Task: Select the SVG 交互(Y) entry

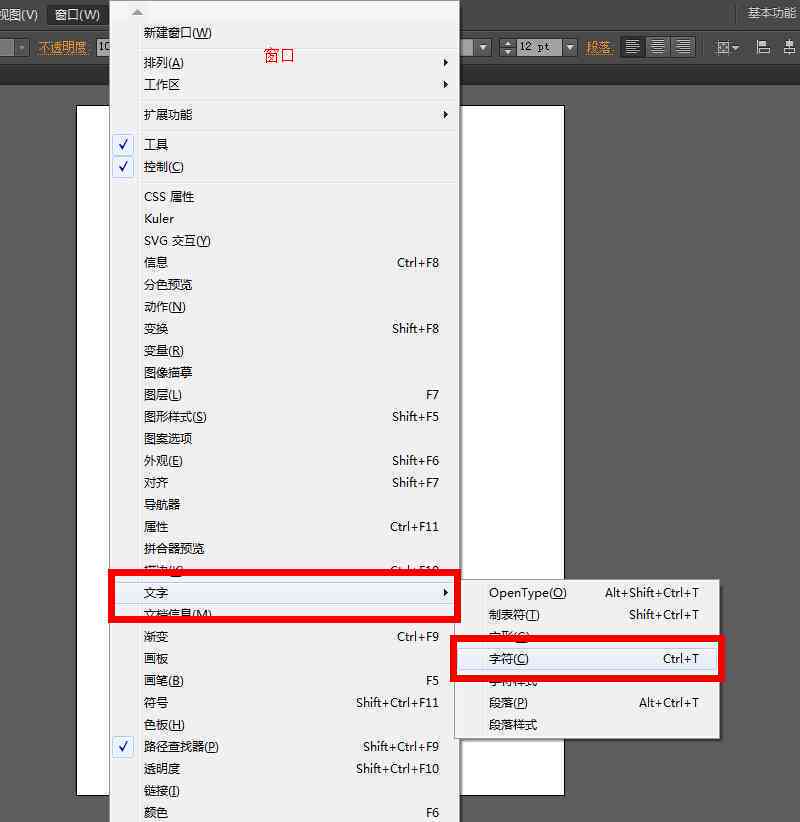Action: (284, 241)
